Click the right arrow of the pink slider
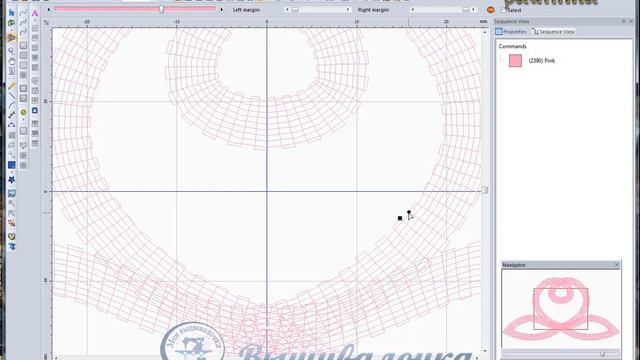The image size is (640, 360). click(x=222, y=9)
